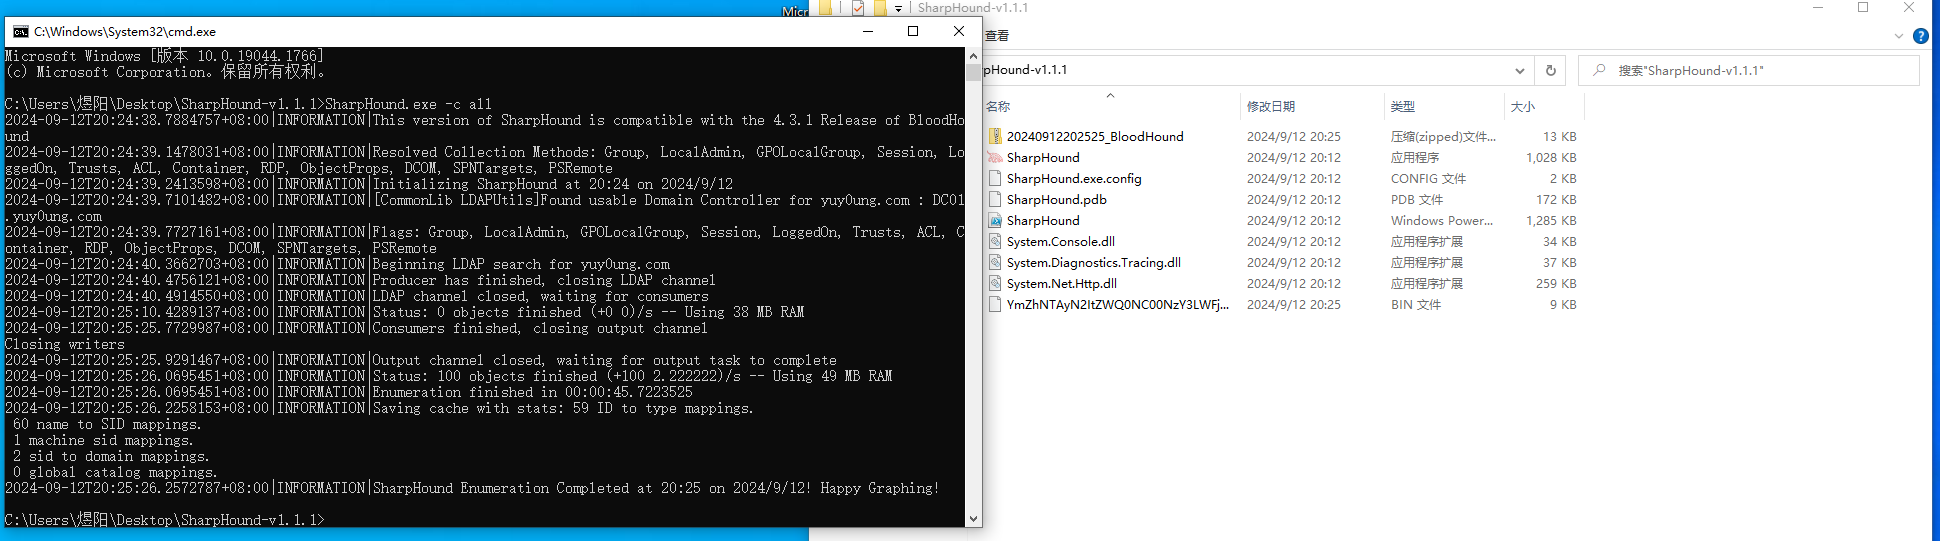Sort files by the 修改日期 column header

tap(1270, 106)
